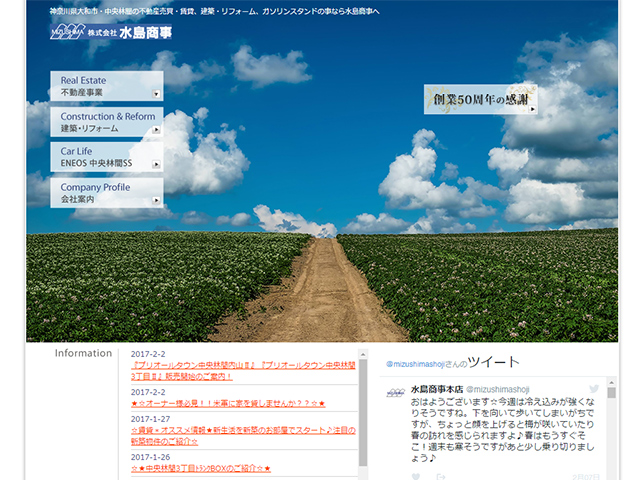Go to the Company Profile 会社案内 page
640x480 pixels.
100,193
